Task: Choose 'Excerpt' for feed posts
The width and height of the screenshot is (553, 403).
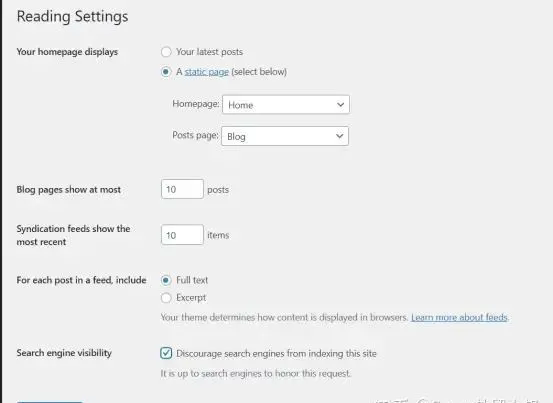Action: pyautogui.click(x=166, y=298)
